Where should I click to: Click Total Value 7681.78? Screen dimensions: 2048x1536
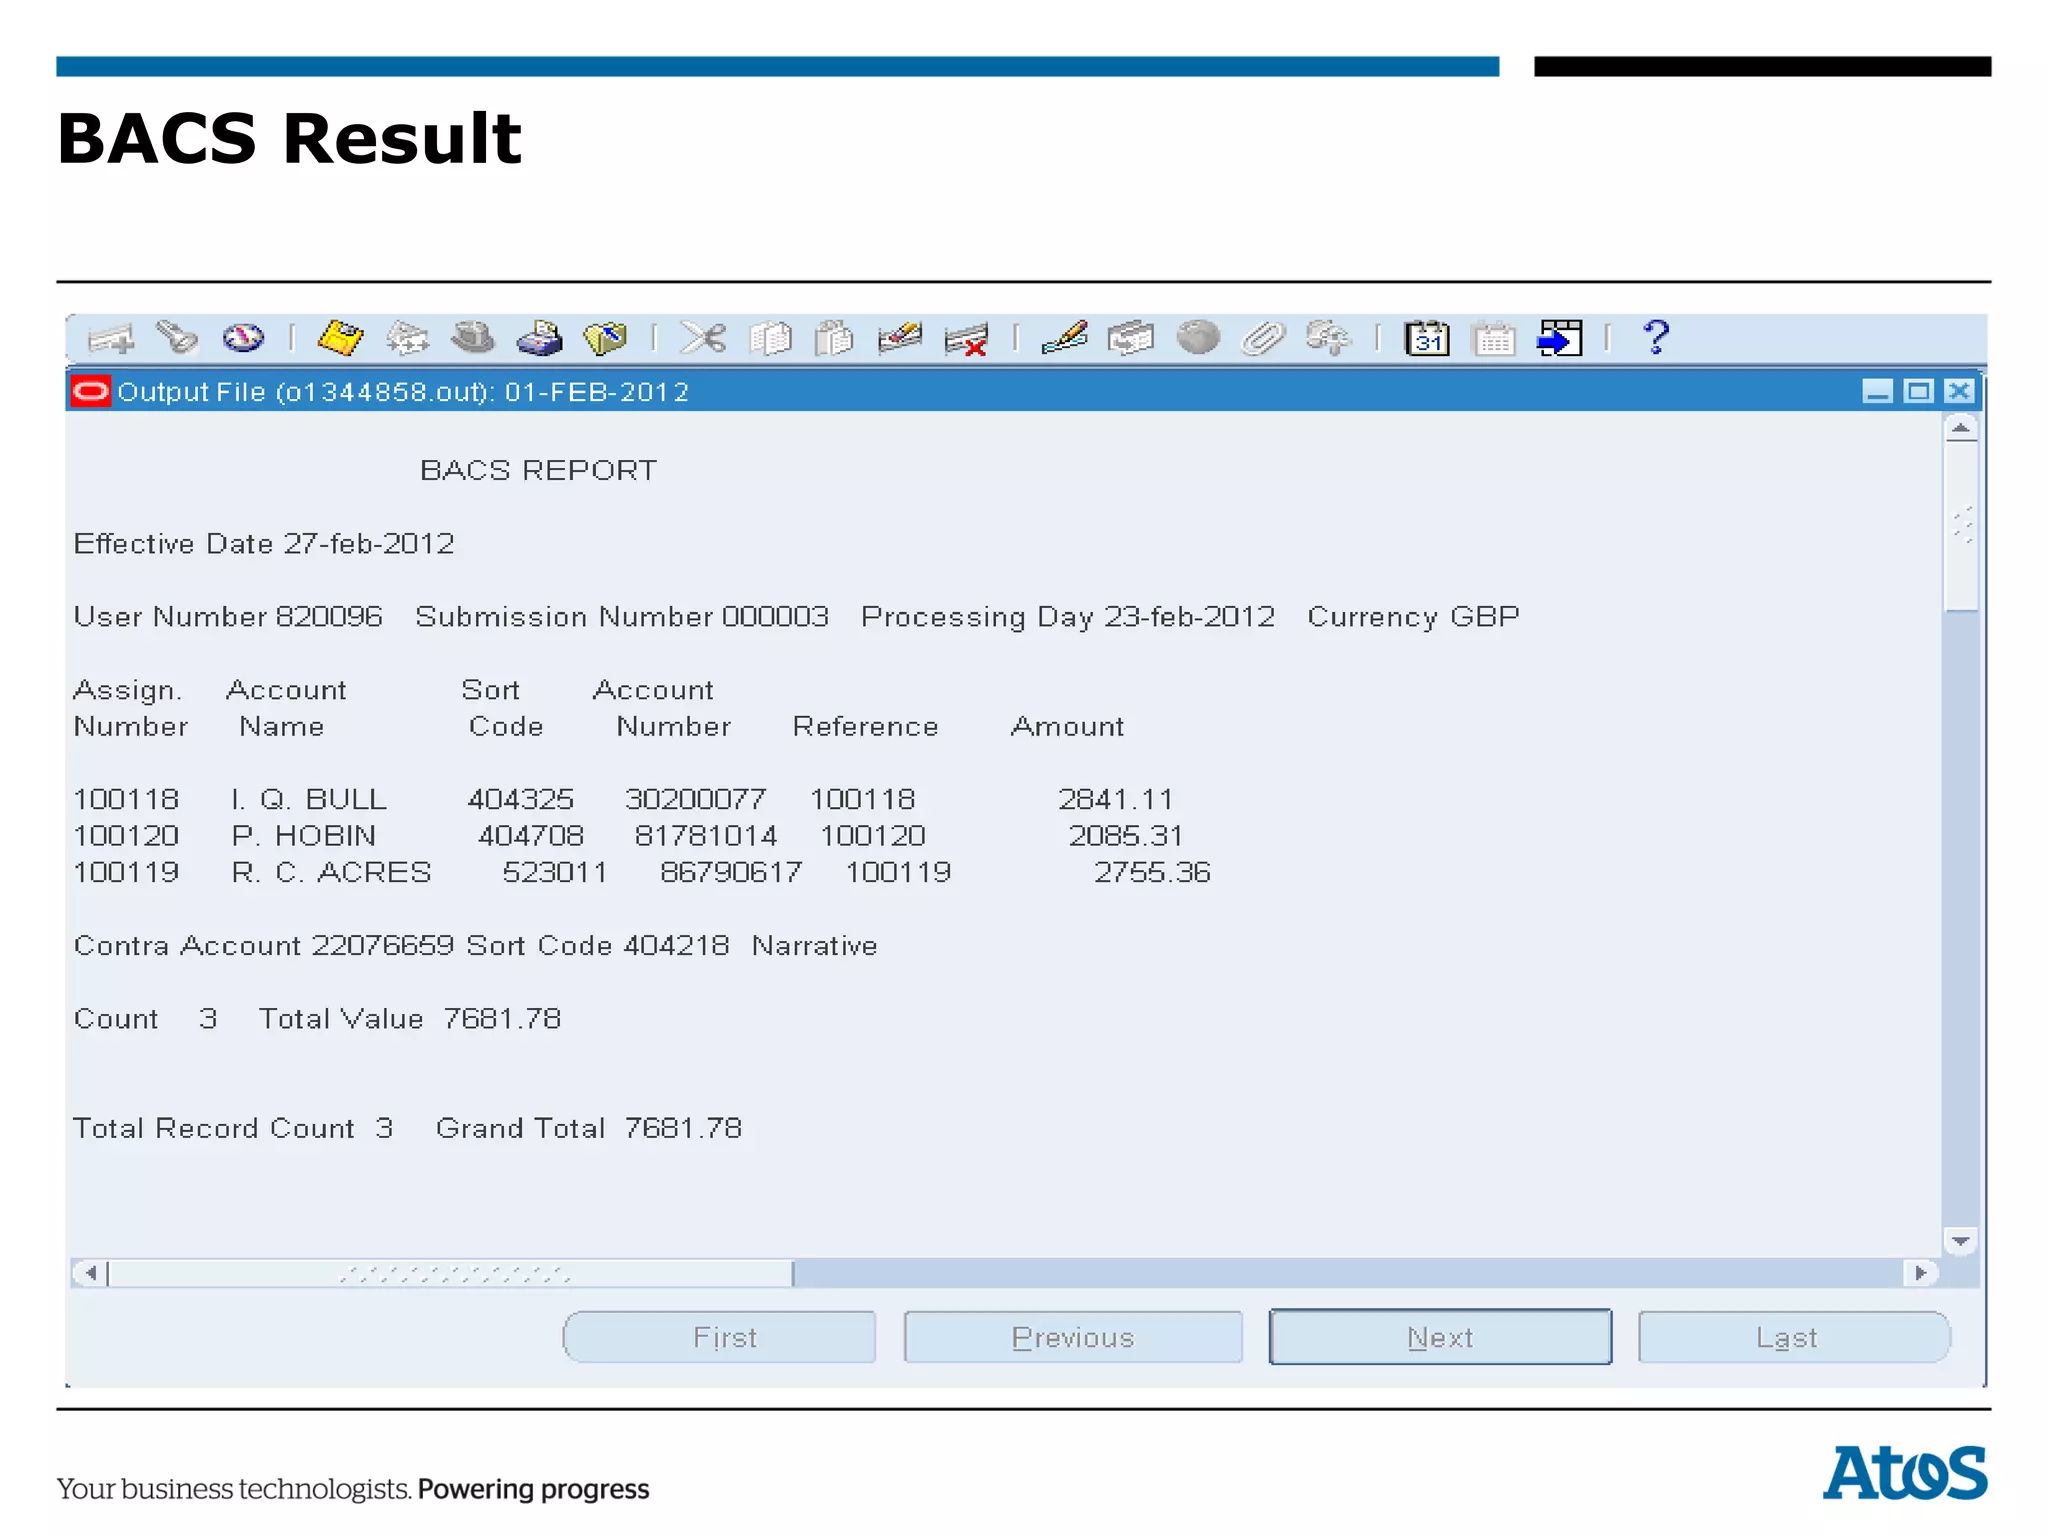[x=410, y=1018]
